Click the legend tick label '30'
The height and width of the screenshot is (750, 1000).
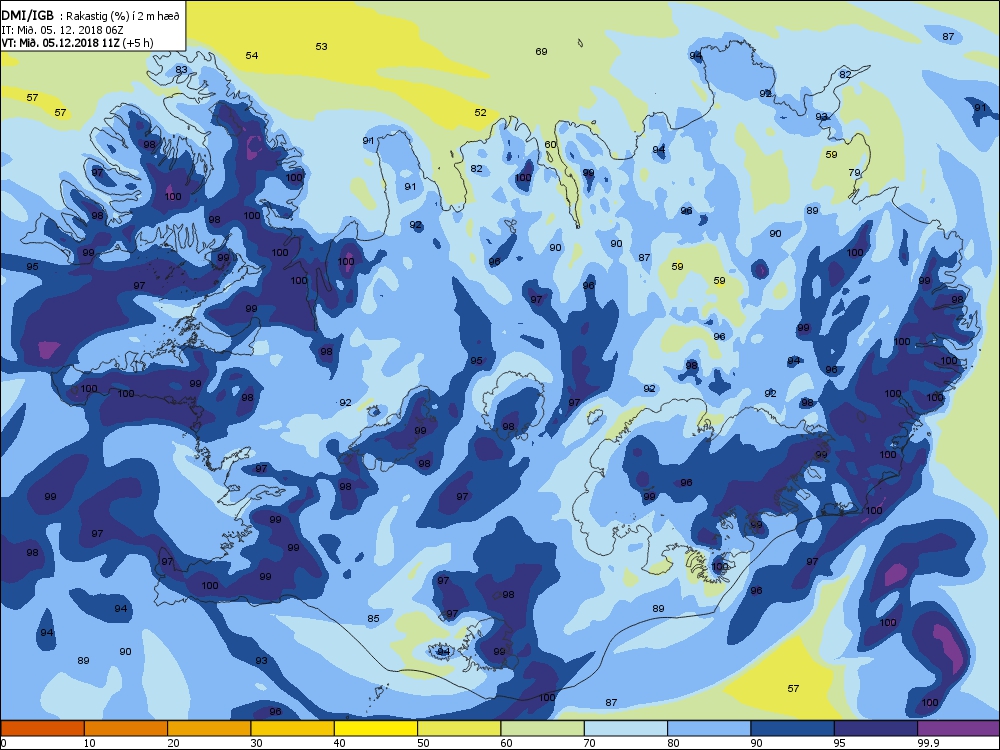click(x=256, y=742)
